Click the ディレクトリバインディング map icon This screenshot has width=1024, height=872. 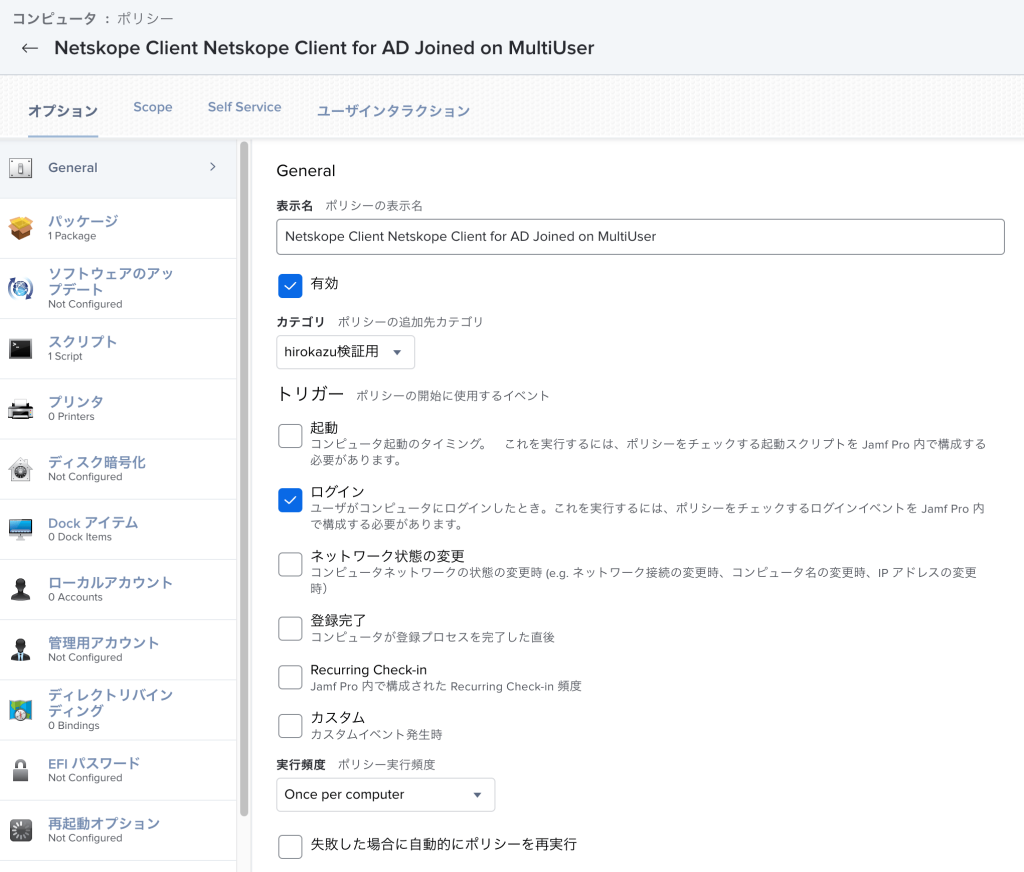pyautogui.click(x=20, y=710)
